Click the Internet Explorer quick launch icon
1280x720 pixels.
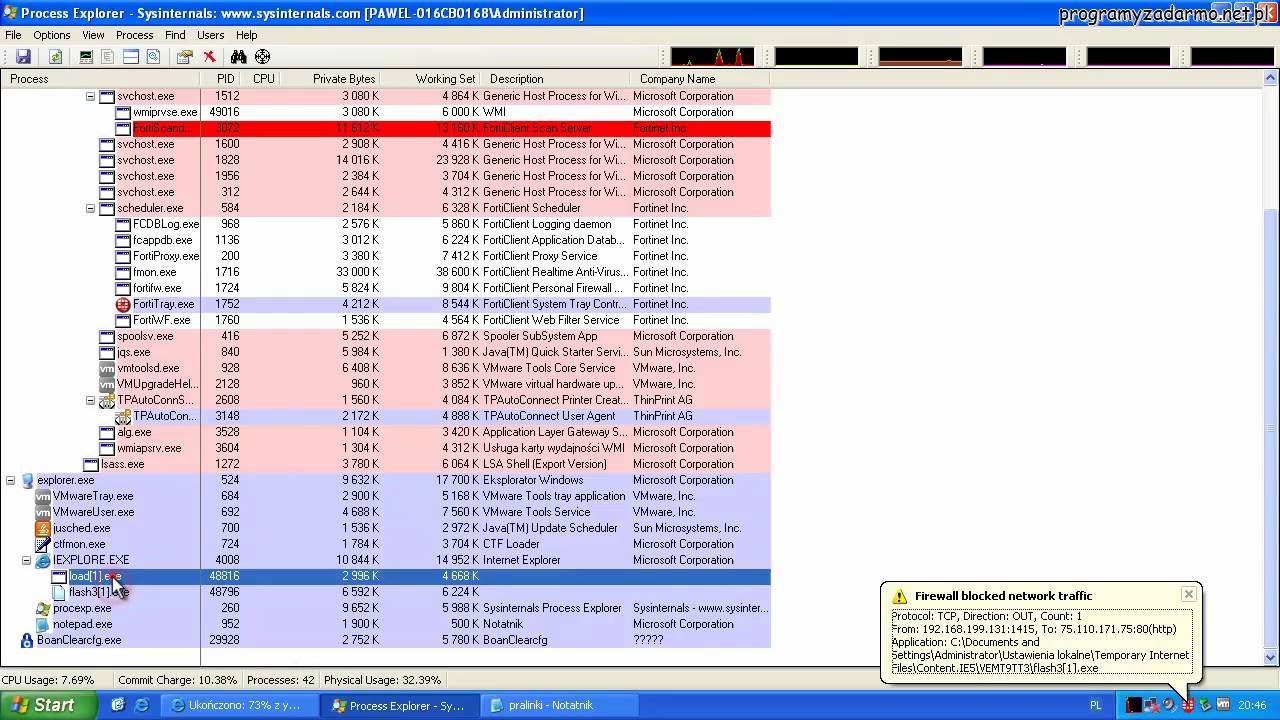[141, 705]
